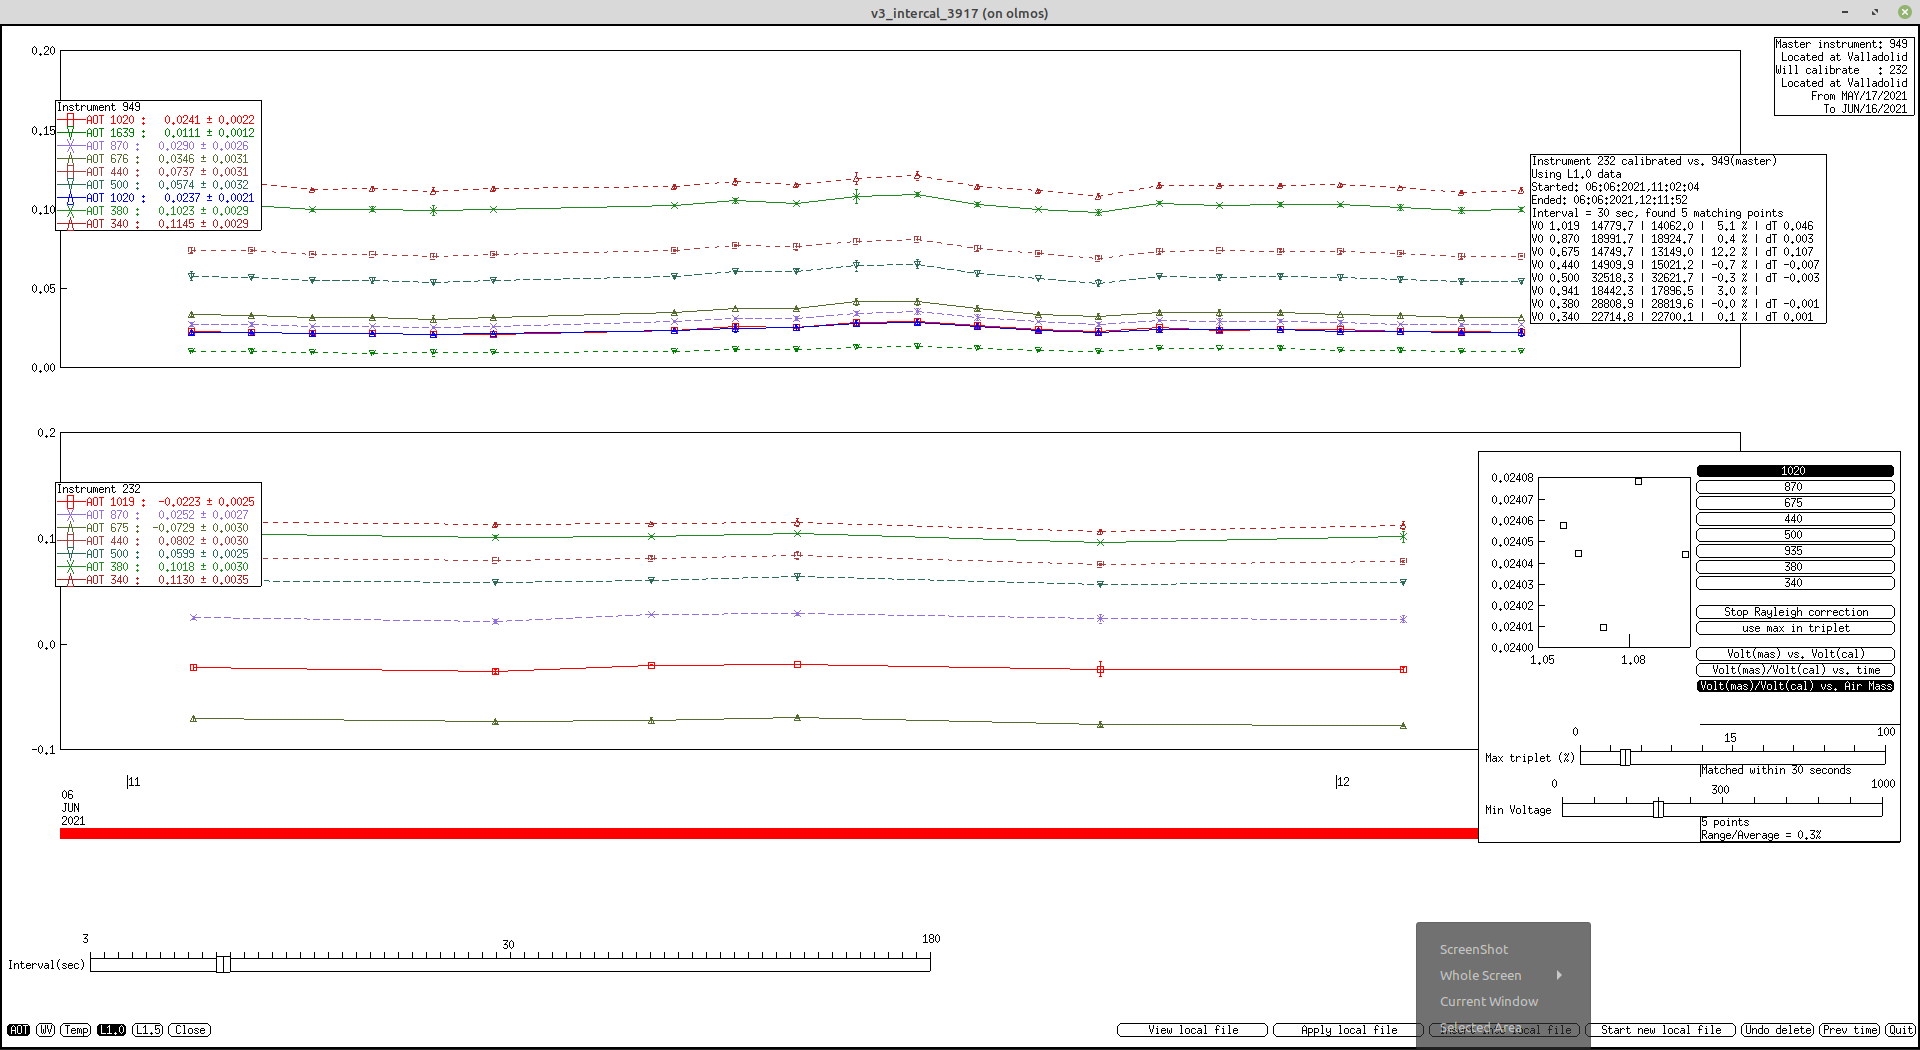The height and width of the screenshot is (1050, 1920).
Task: Maximize the v3_intercal_3917 window
Action: coord(1874,12)
